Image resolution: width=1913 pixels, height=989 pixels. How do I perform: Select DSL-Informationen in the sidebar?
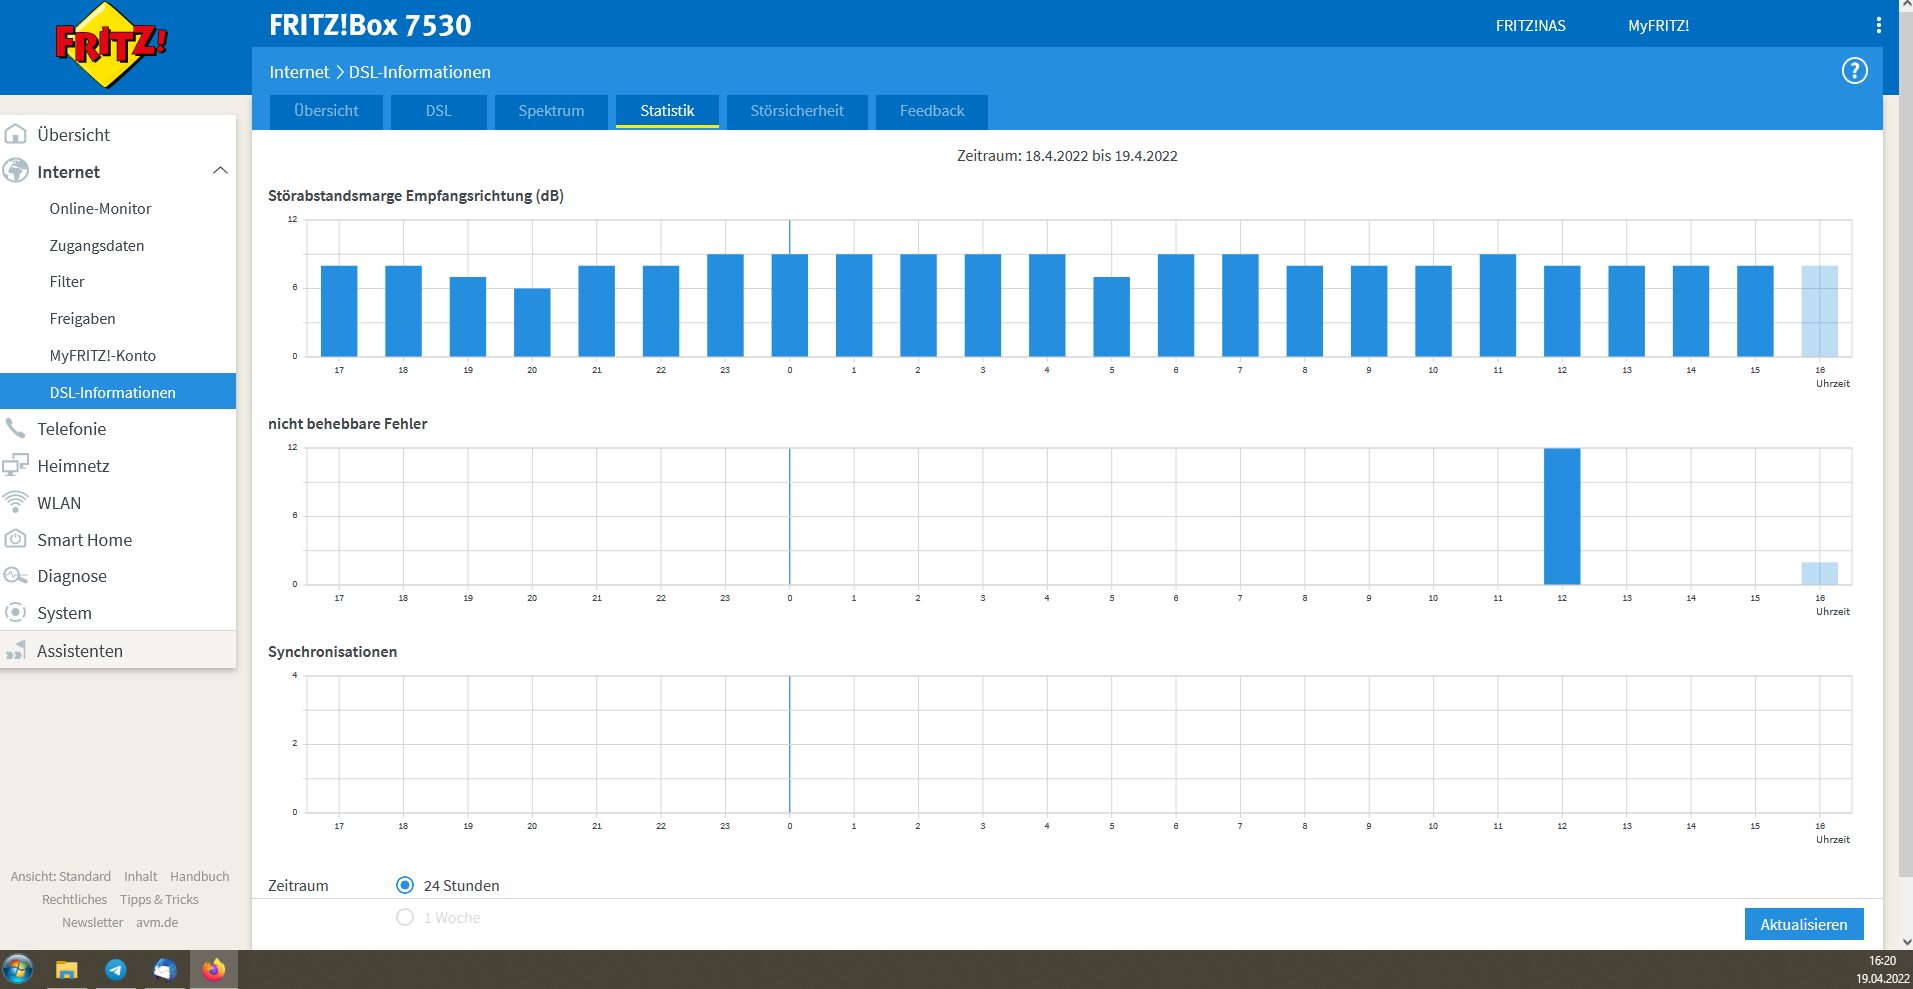[118, 392]
